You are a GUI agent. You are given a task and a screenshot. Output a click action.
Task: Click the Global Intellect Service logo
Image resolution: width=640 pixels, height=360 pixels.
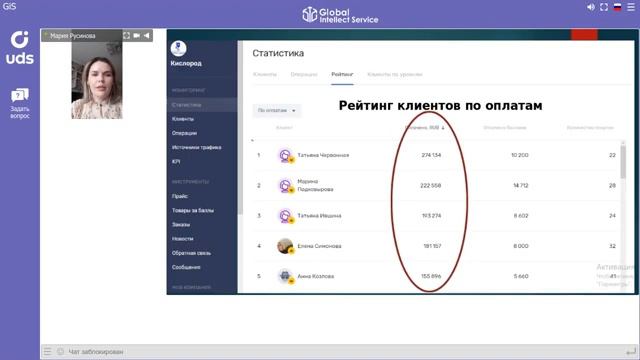coord(340,15)
